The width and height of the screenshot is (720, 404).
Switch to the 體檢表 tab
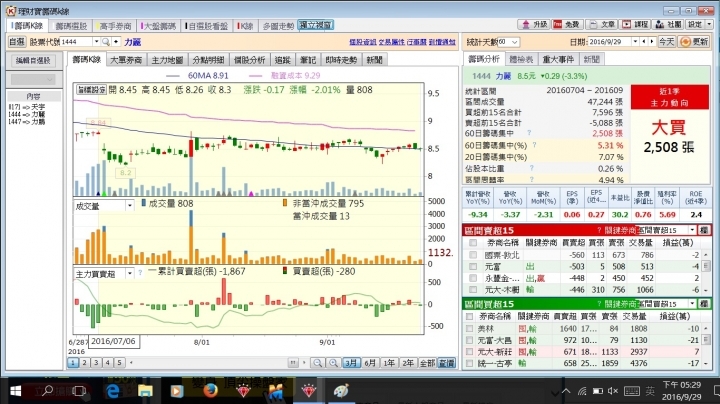click(521, 59)
